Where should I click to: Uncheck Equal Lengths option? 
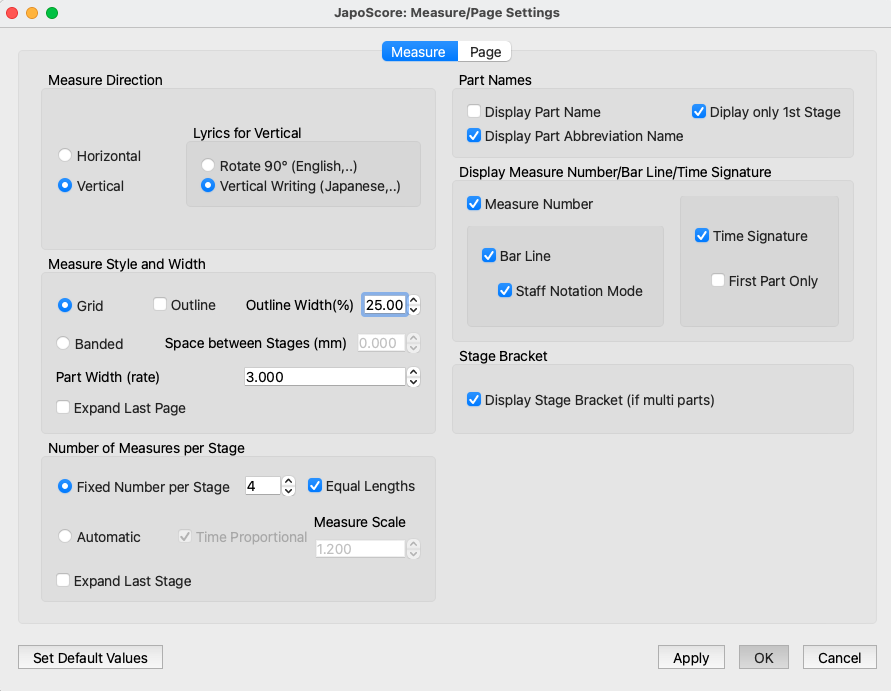click(x=315, y=486)
